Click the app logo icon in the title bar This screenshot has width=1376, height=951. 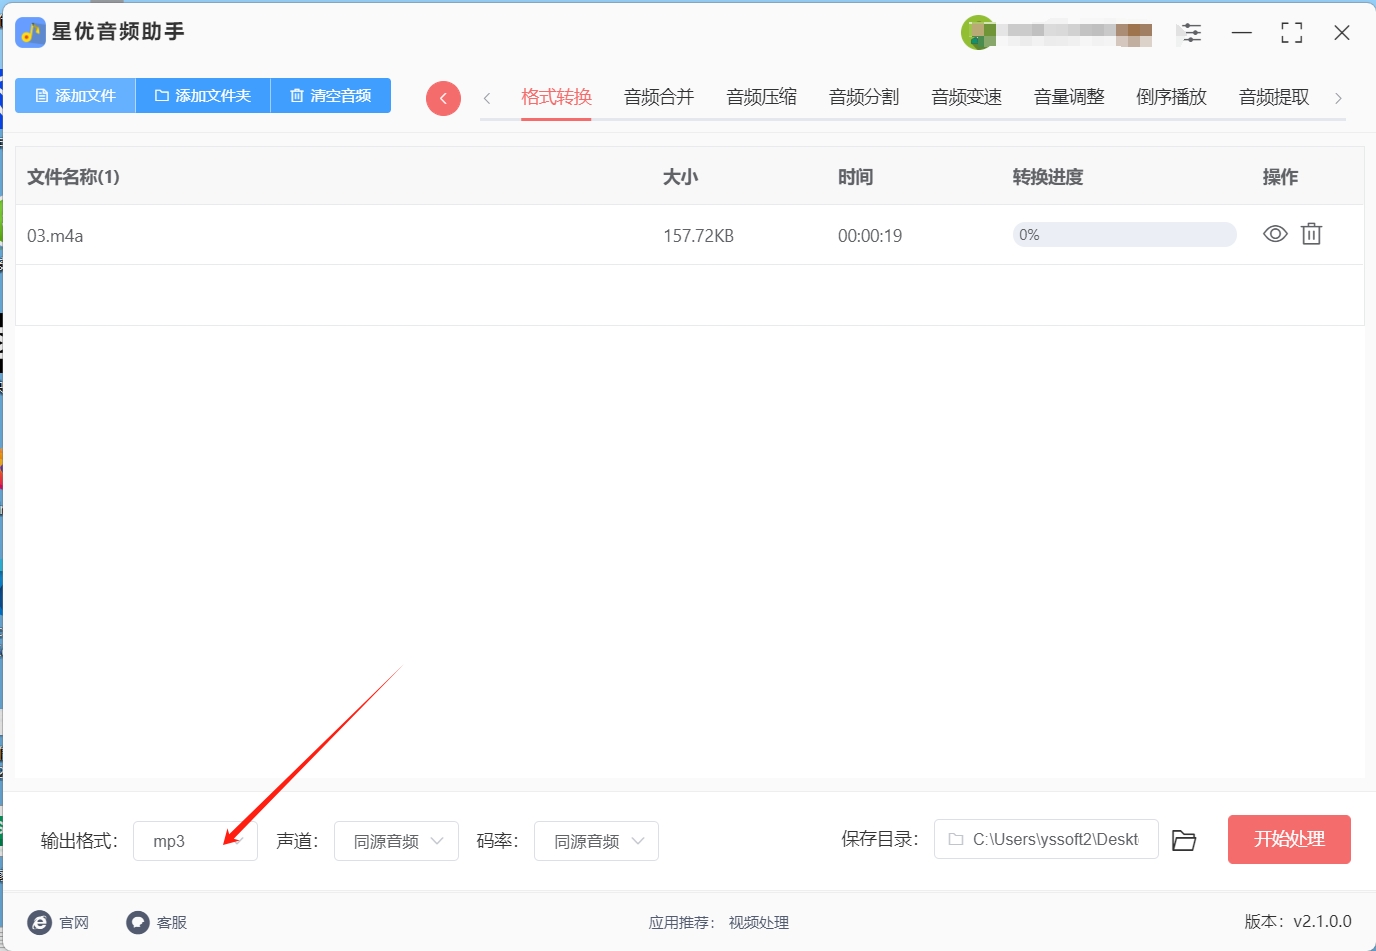coord(31,33)
